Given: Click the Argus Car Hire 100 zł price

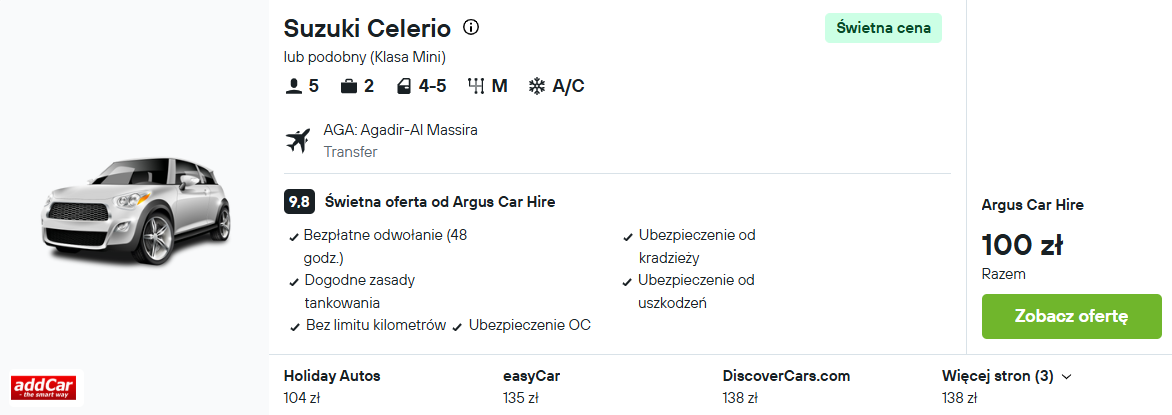Looking at the screenshot, I should click(x=1021, y=244).
